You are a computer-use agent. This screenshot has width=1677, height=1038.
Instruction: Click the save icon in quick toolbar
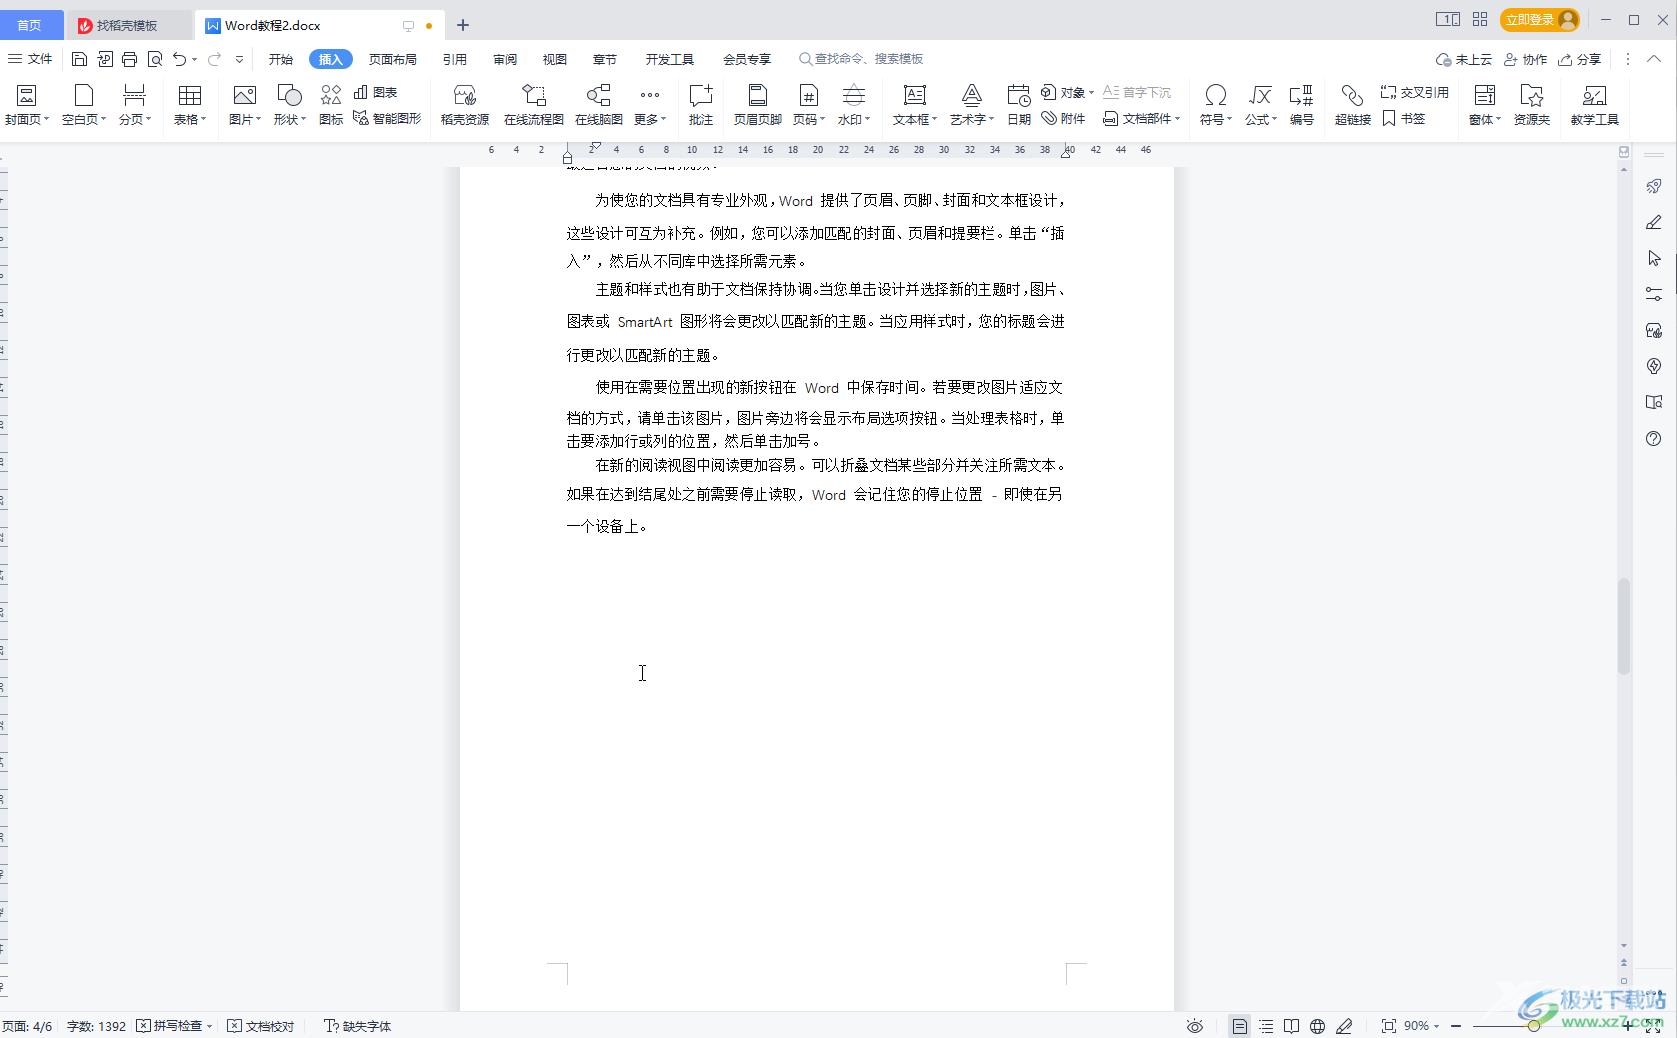(x=79, y=59)
